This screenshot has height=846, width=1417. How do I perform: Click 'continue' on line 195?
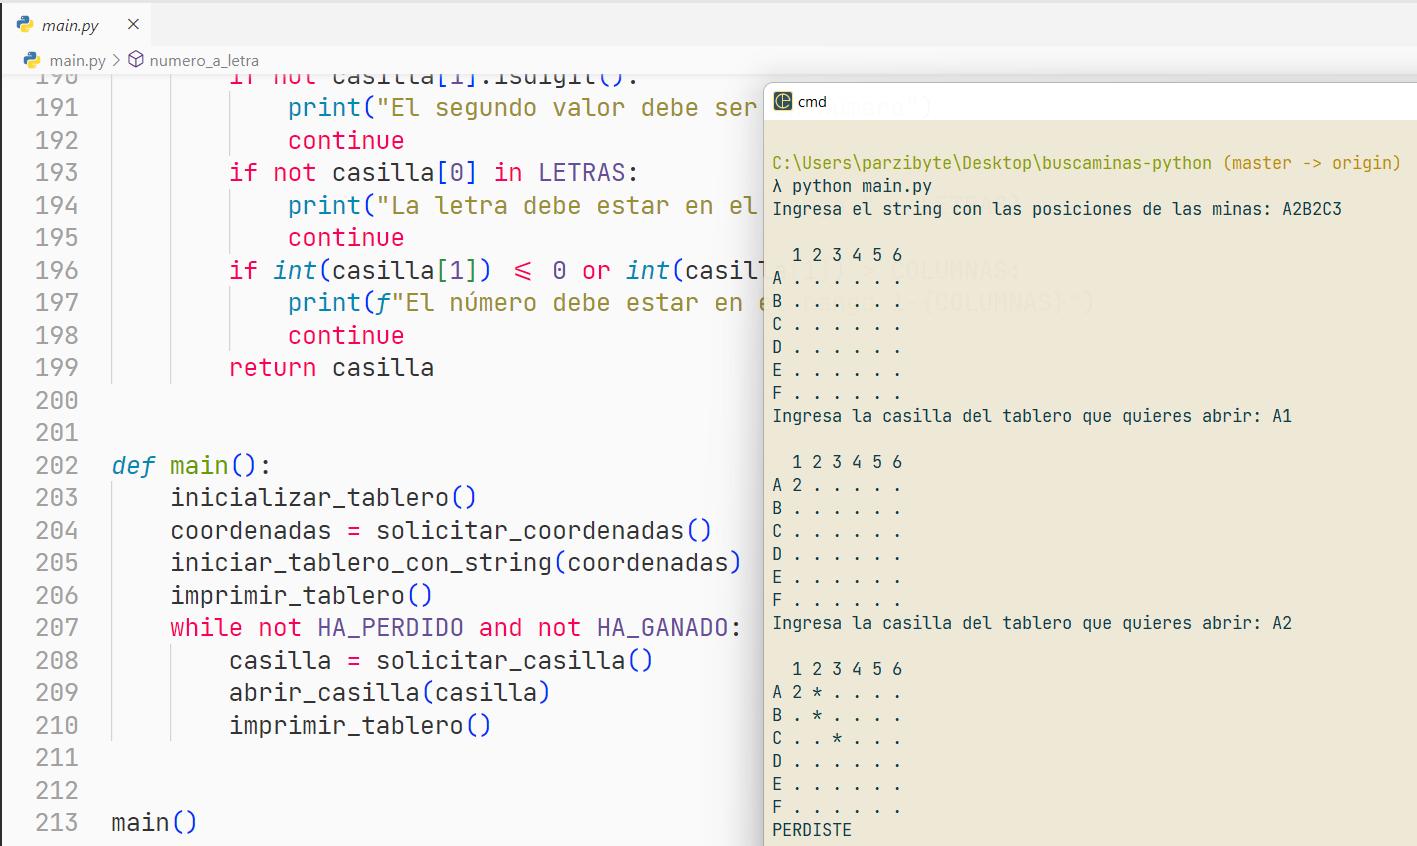click(346, 237)
